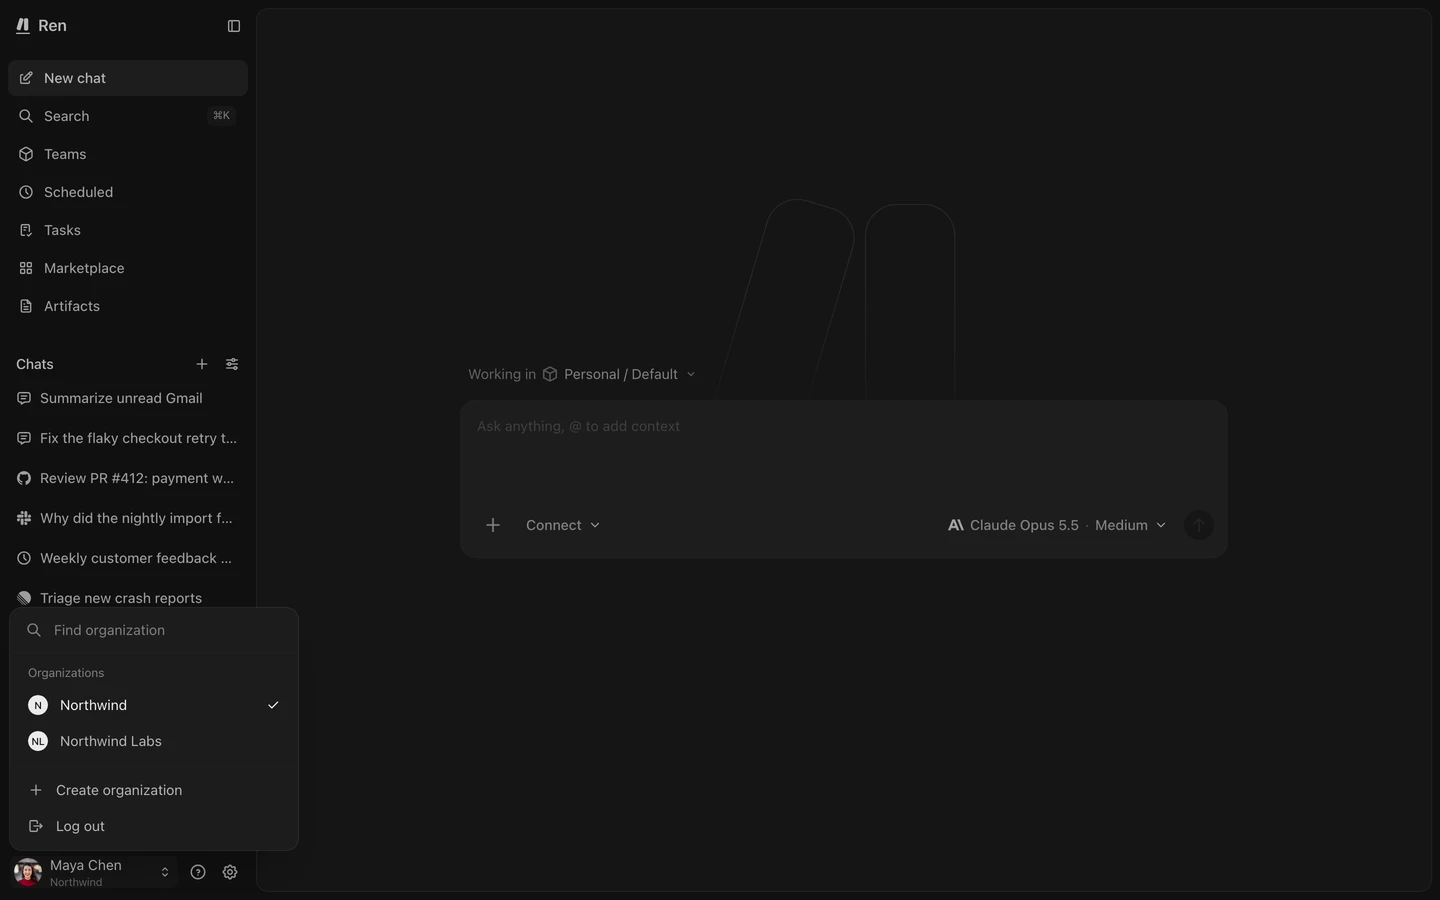Click Log out
Viewport: 1440px width, 900px height.
(154, 826)
